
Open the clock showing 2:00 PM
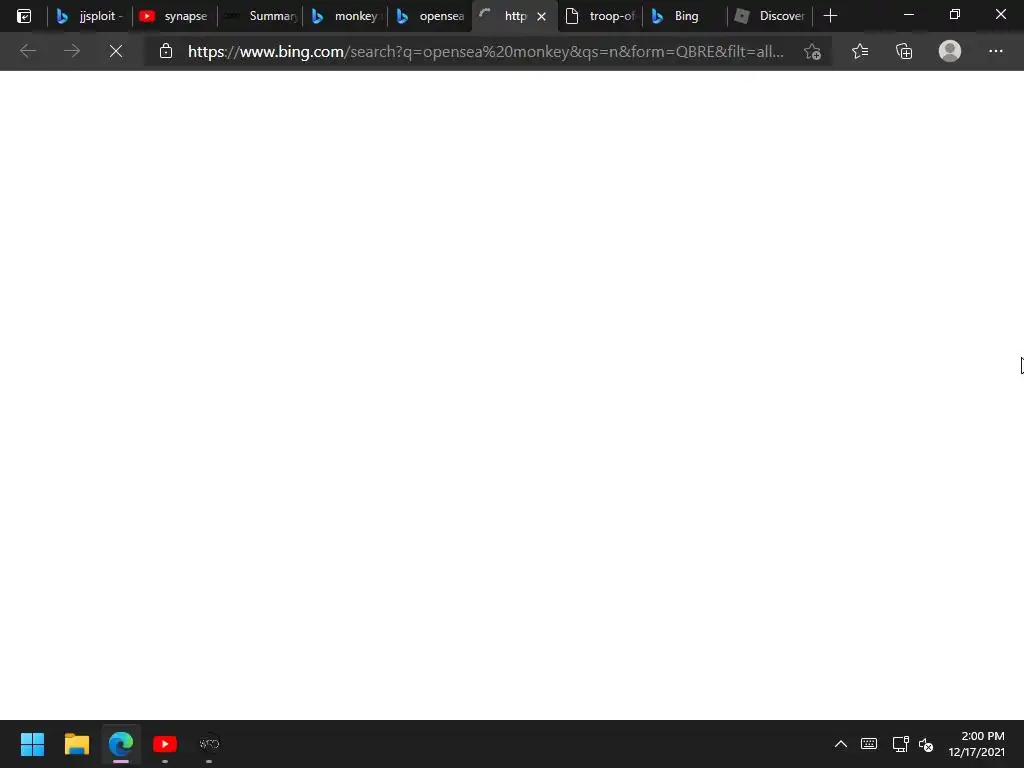pos(976,744)
